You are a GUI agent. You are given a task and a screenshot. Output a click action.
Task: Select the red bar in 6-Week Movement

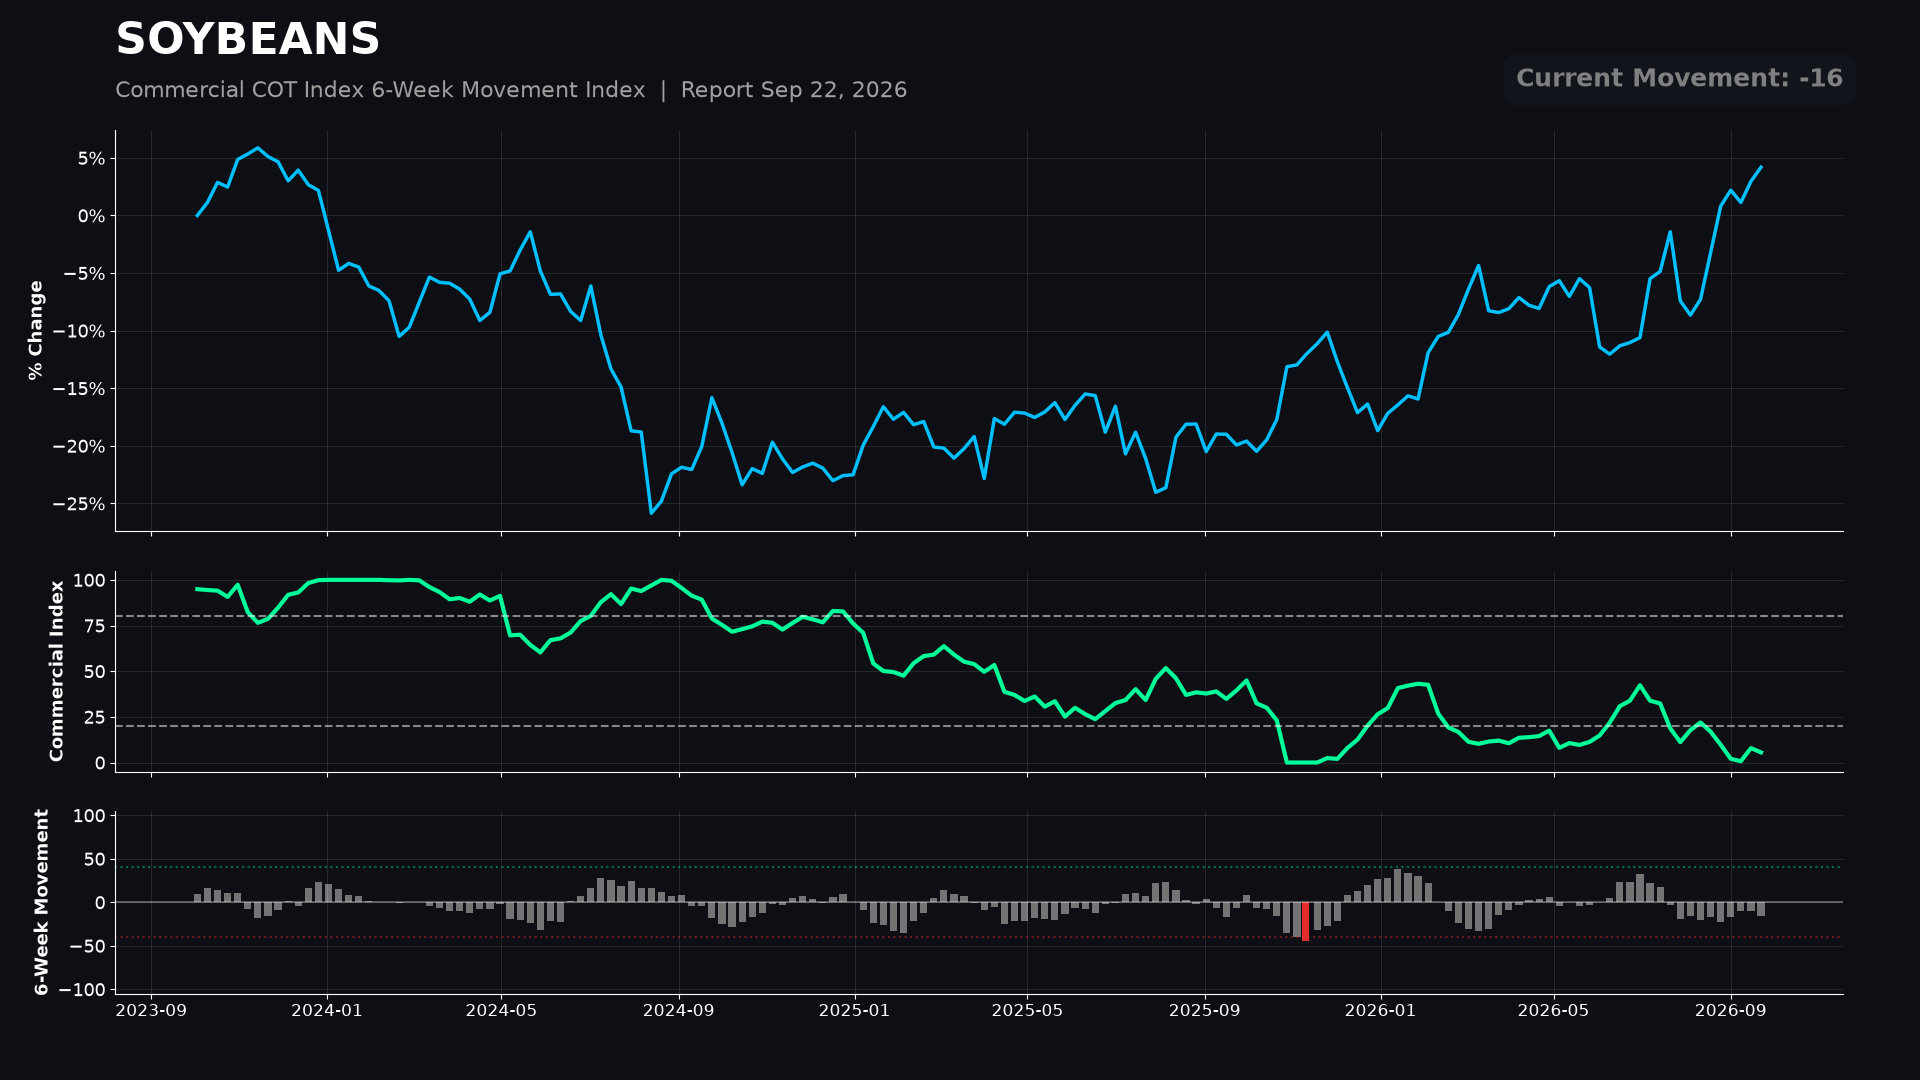point(1305,921)
